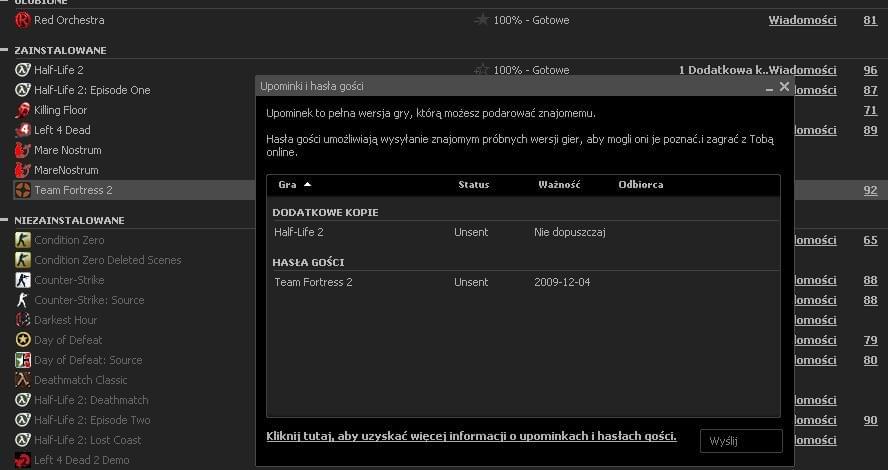This screenshot has width=888, height=470.
Task: Click the 'Nie dopuszczaj' validity cell
Action: 570,232
